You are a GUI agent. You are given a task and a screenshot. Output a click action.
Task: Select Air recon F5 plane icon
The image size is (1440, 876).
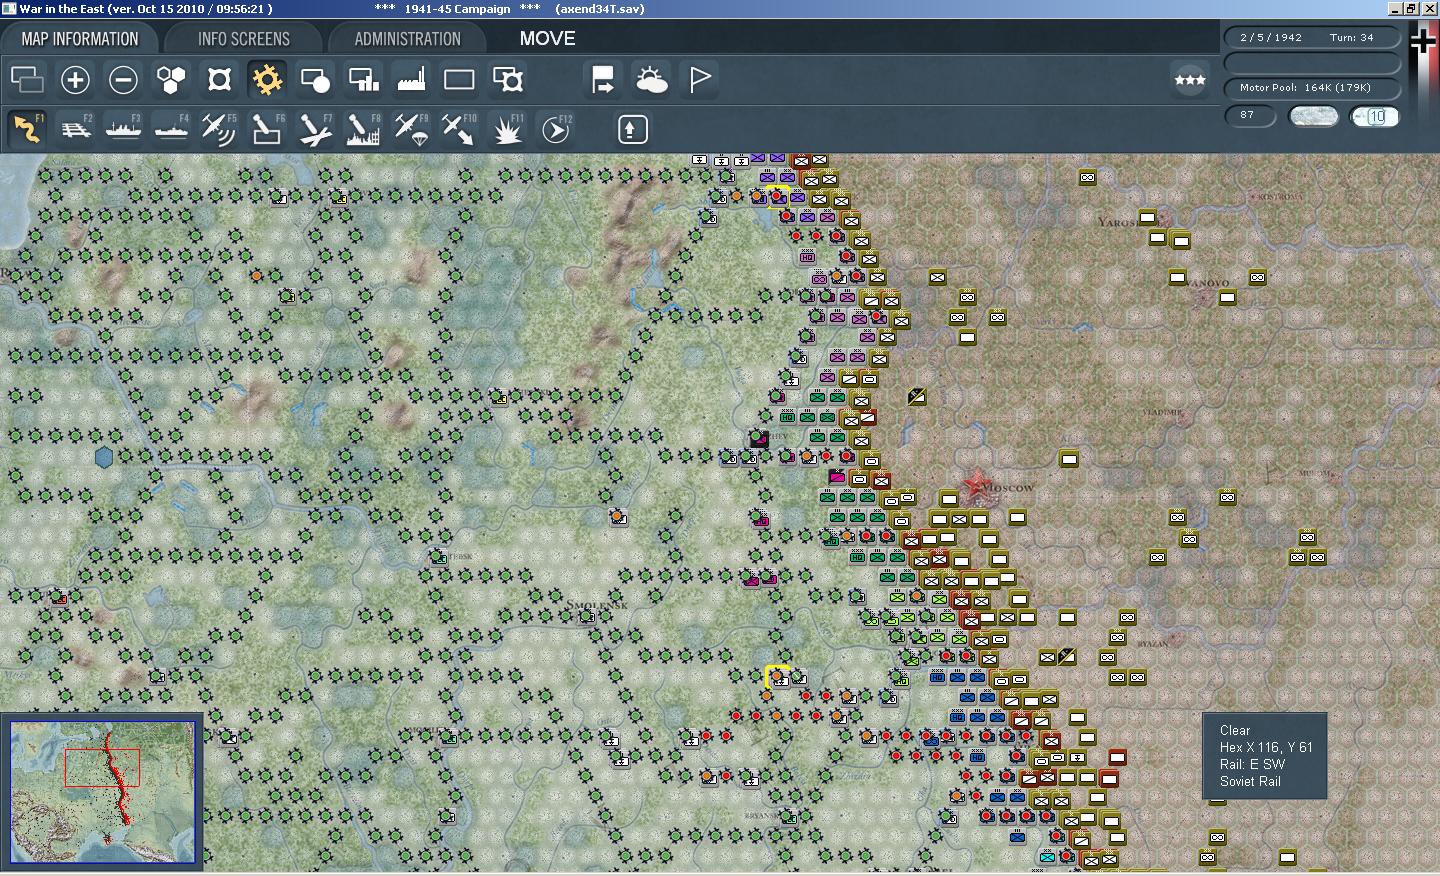[219, 129]
